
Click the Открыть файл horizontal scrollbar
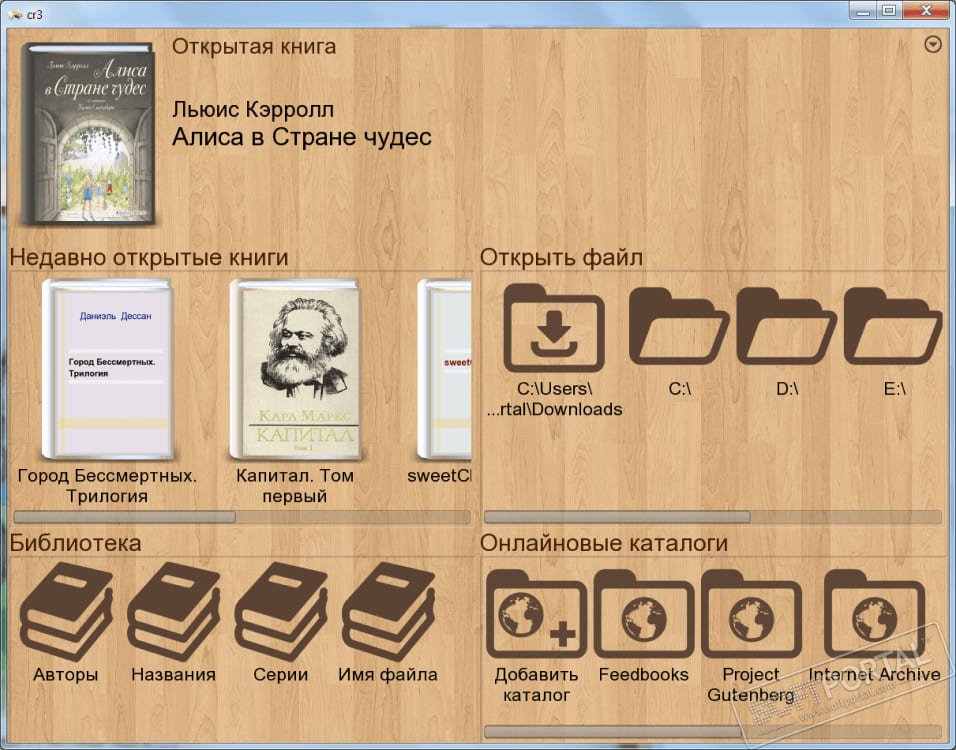(x=713, y=517)
